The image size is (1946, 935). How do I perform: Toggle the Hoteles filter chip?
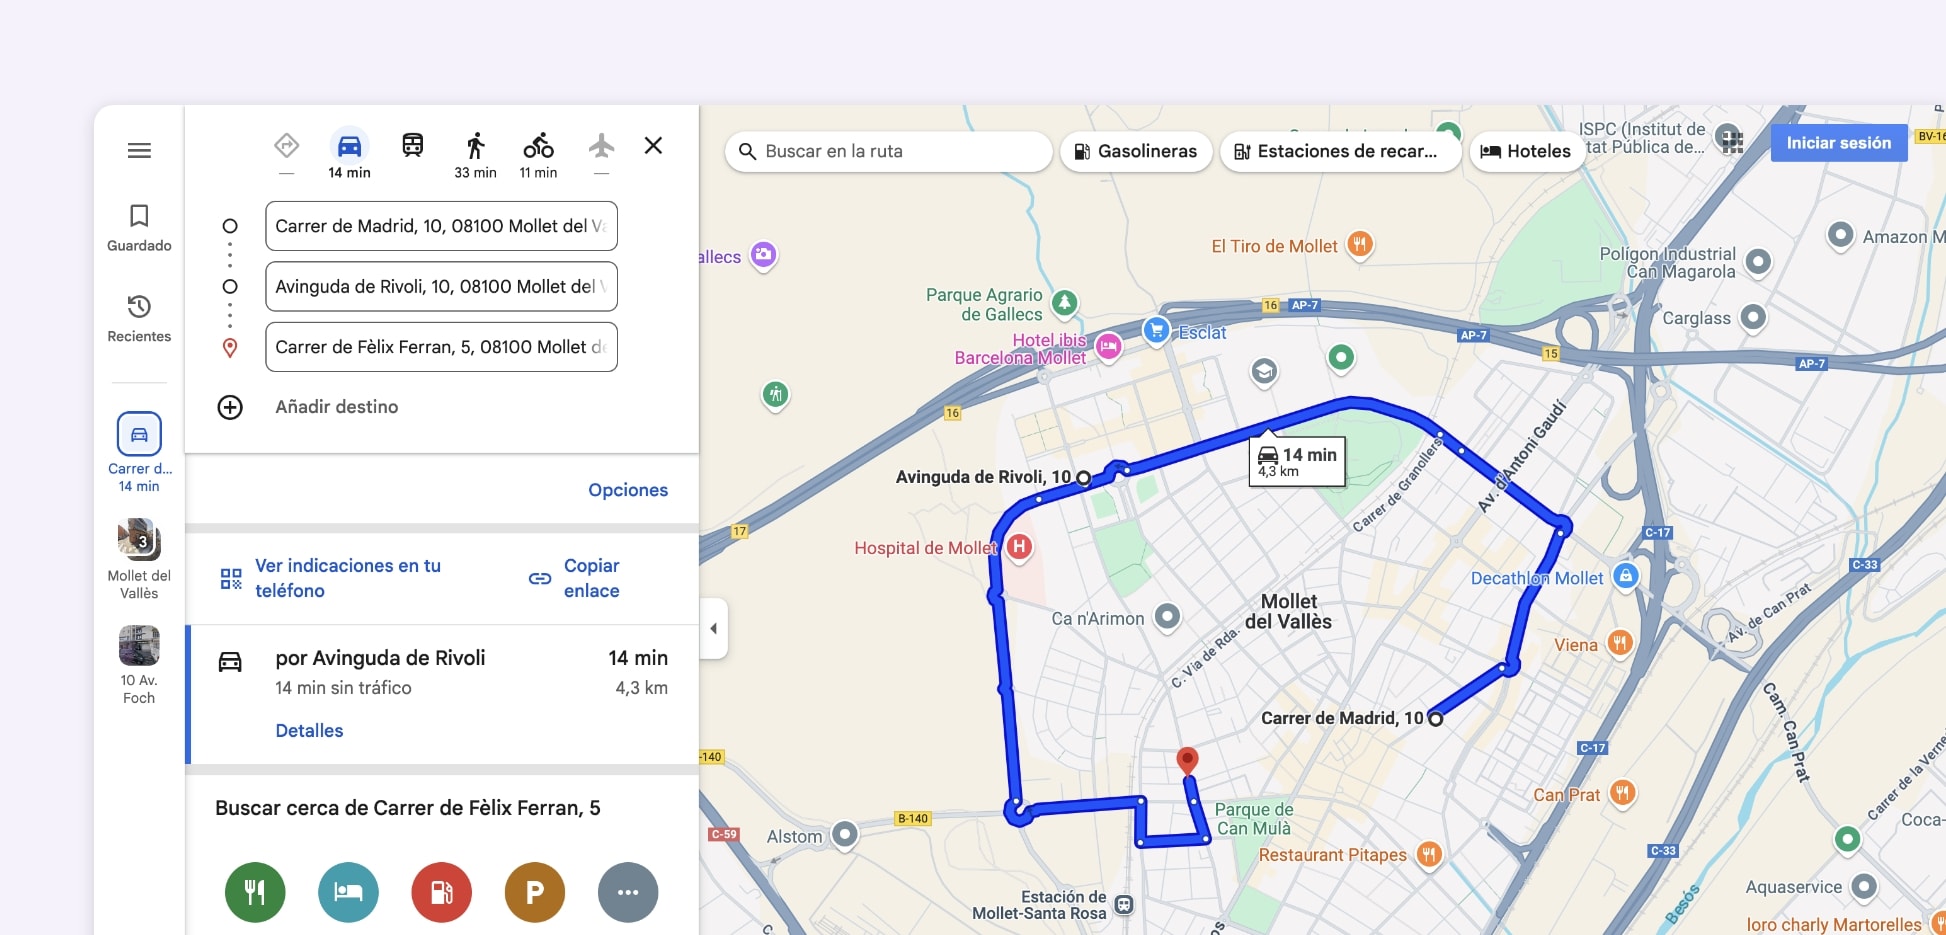tap(1525, 152)
